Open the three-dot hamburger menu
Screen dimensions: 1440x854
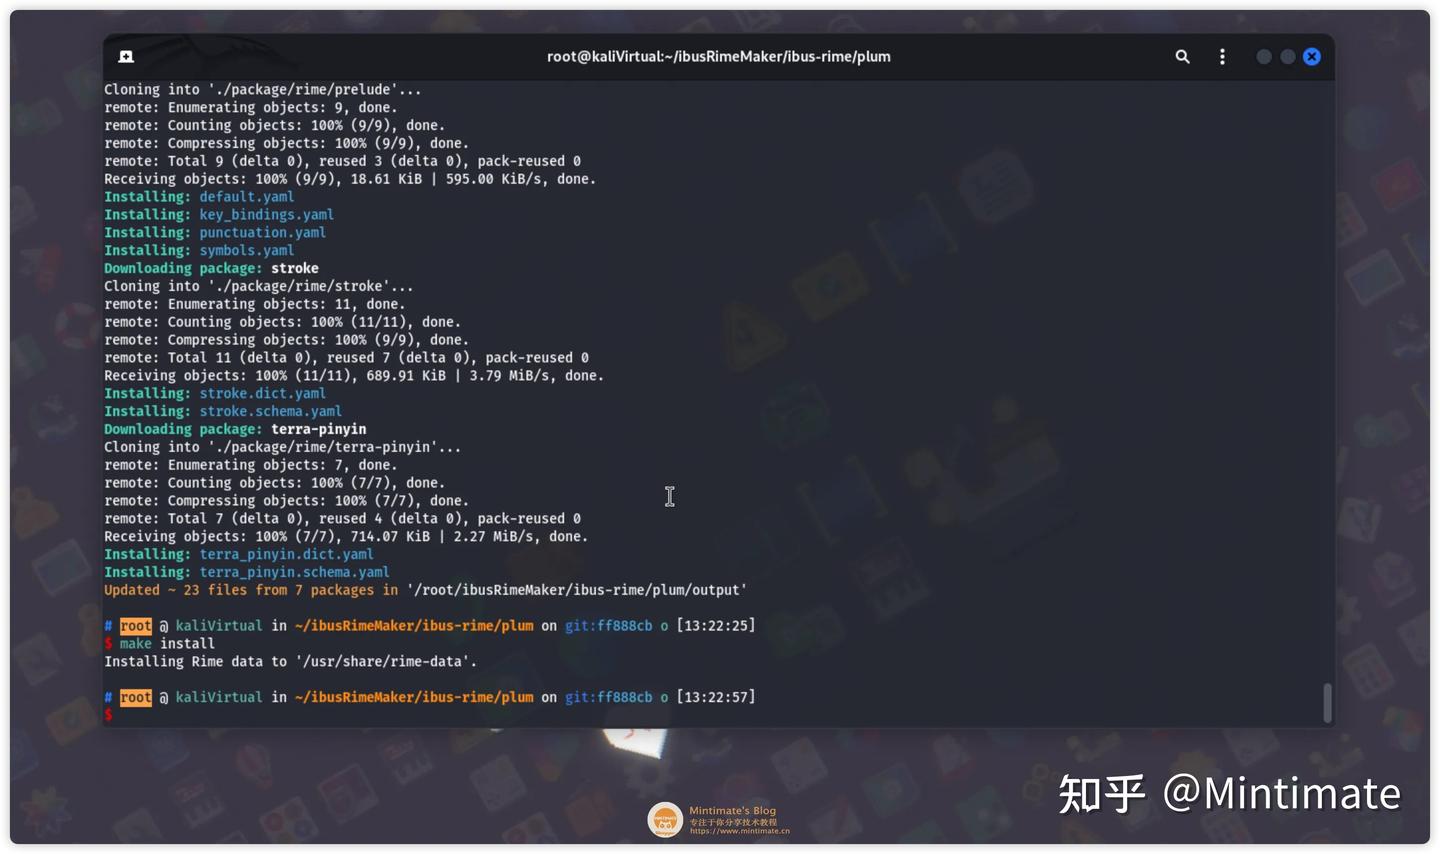pos(1222,57)
